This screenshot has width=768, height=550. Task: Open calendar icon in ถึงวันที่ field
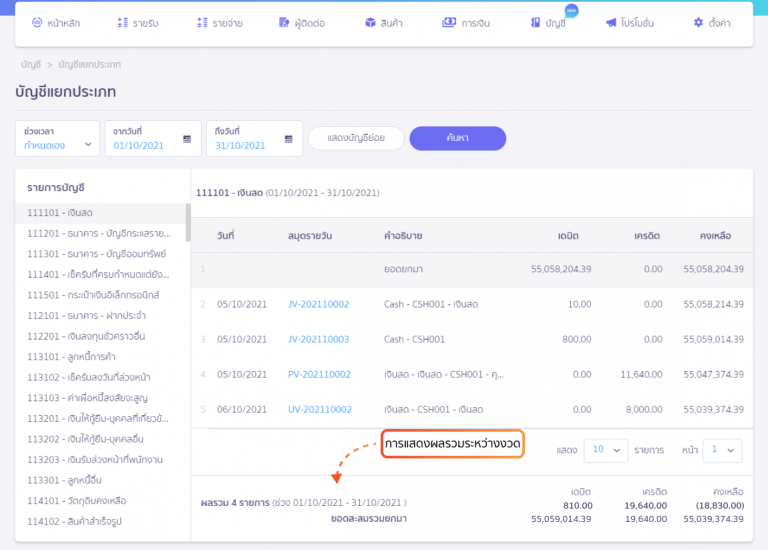point(289,139)
